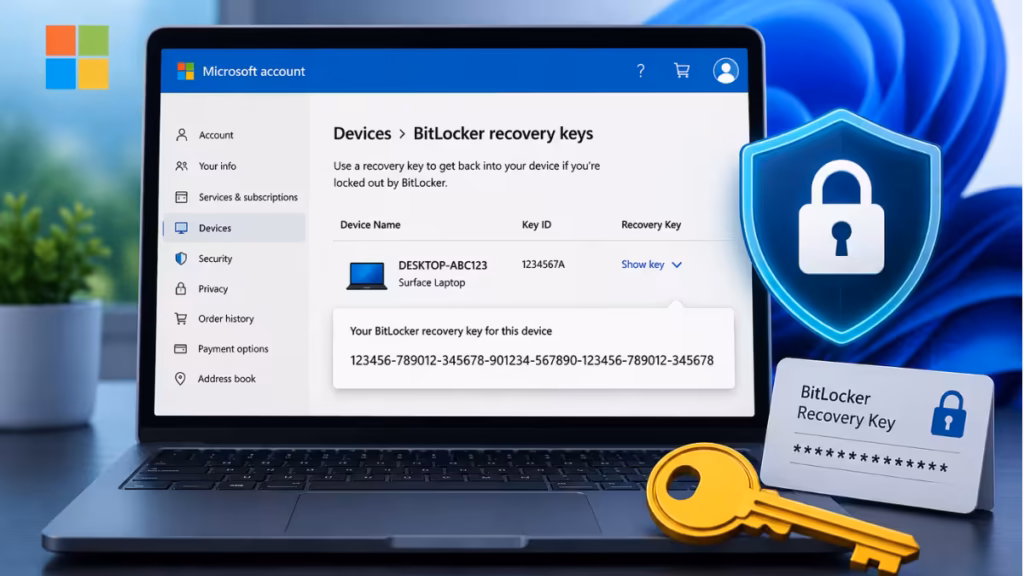Click the key ID 1234567A
Viewport: 1024px width, 576px height.
pyautogui.click(x=543, y=264)
